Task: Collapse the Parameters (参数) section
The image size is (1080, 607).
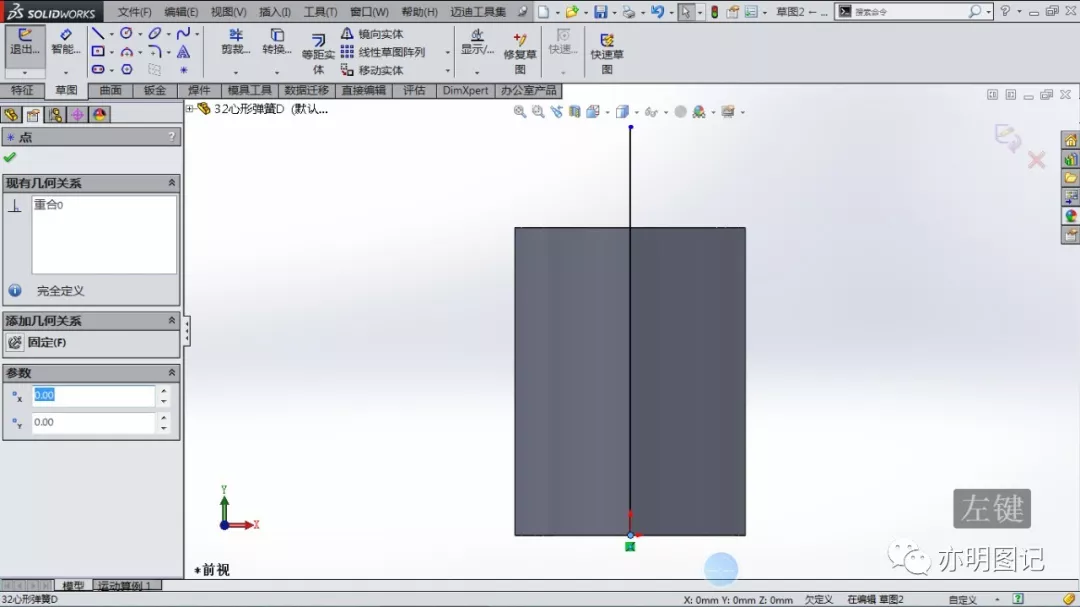Action: pos(172,372)
